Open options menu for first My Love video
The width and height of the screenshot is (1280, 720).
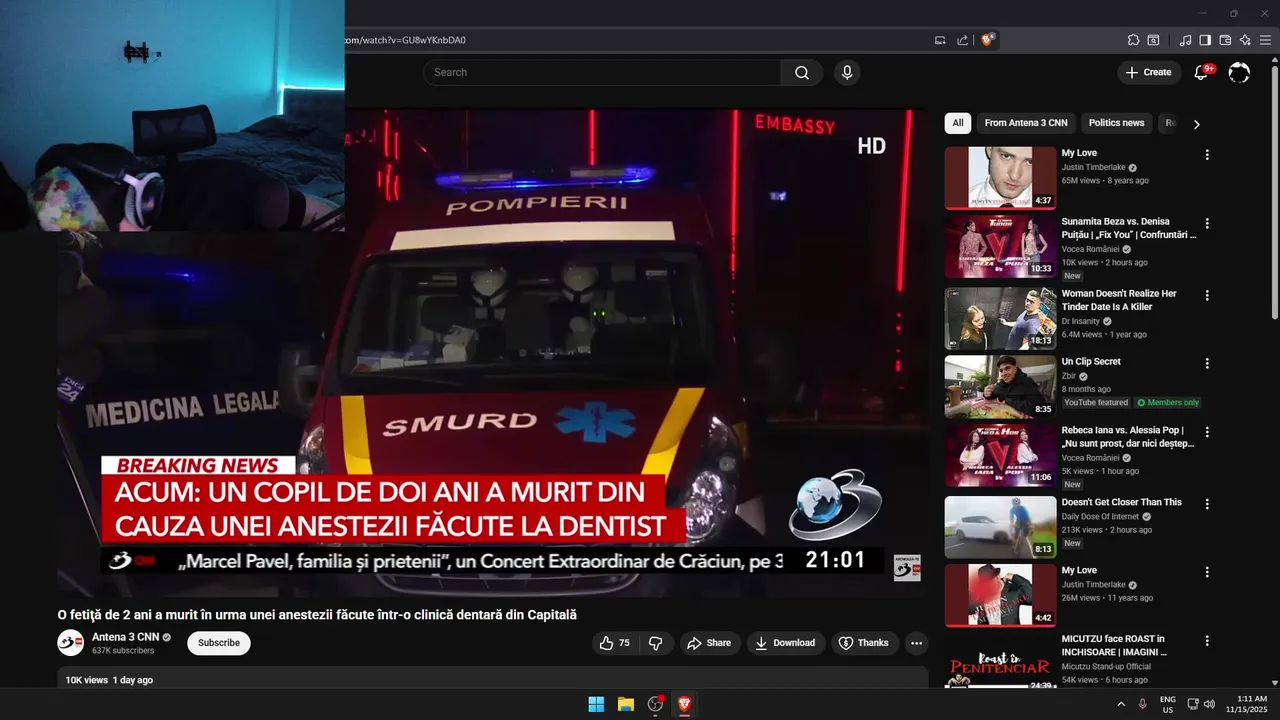(x=1207, y=155)
